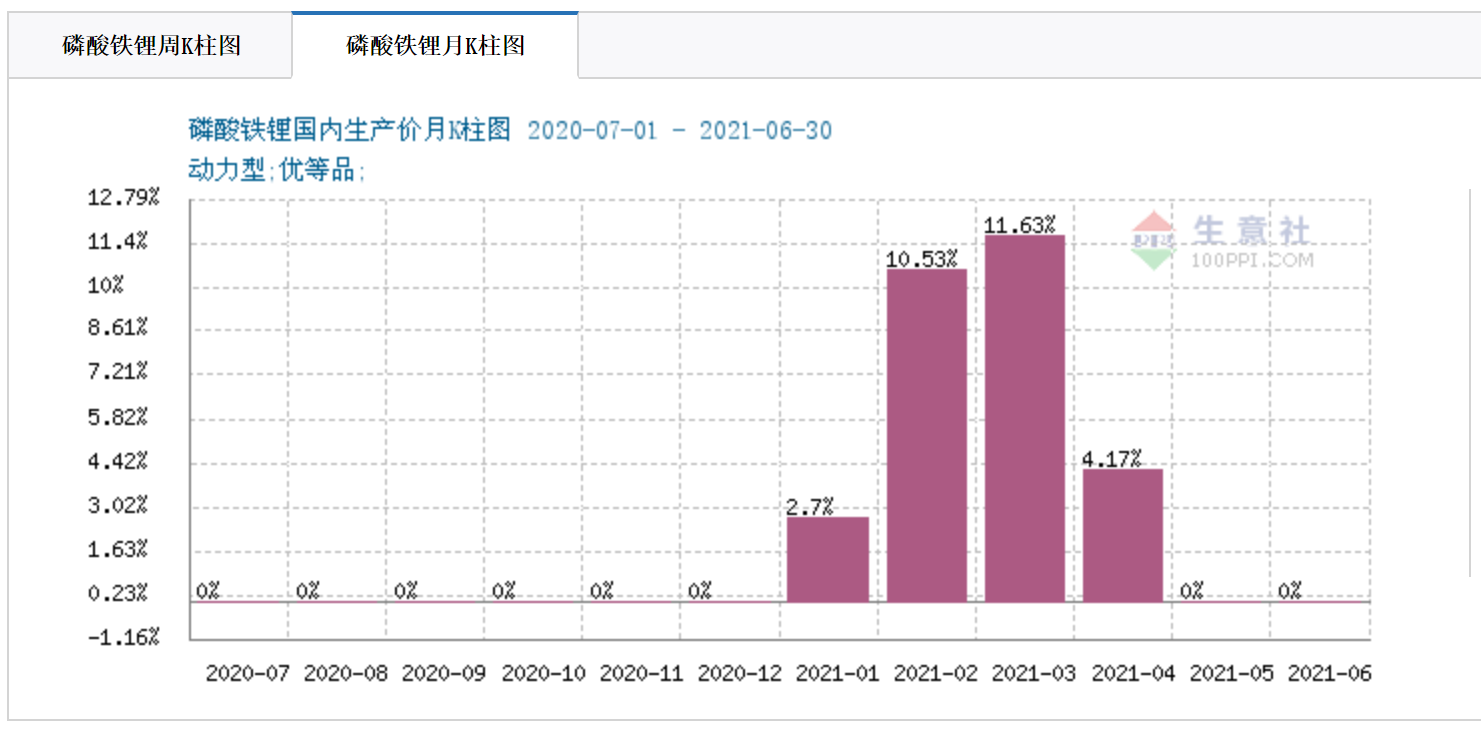The width and height of the screenshot is (1481, 736).
Task: Click the 2020-08 x-axis label
Action: pyautogui.click(x=345, y=674)
